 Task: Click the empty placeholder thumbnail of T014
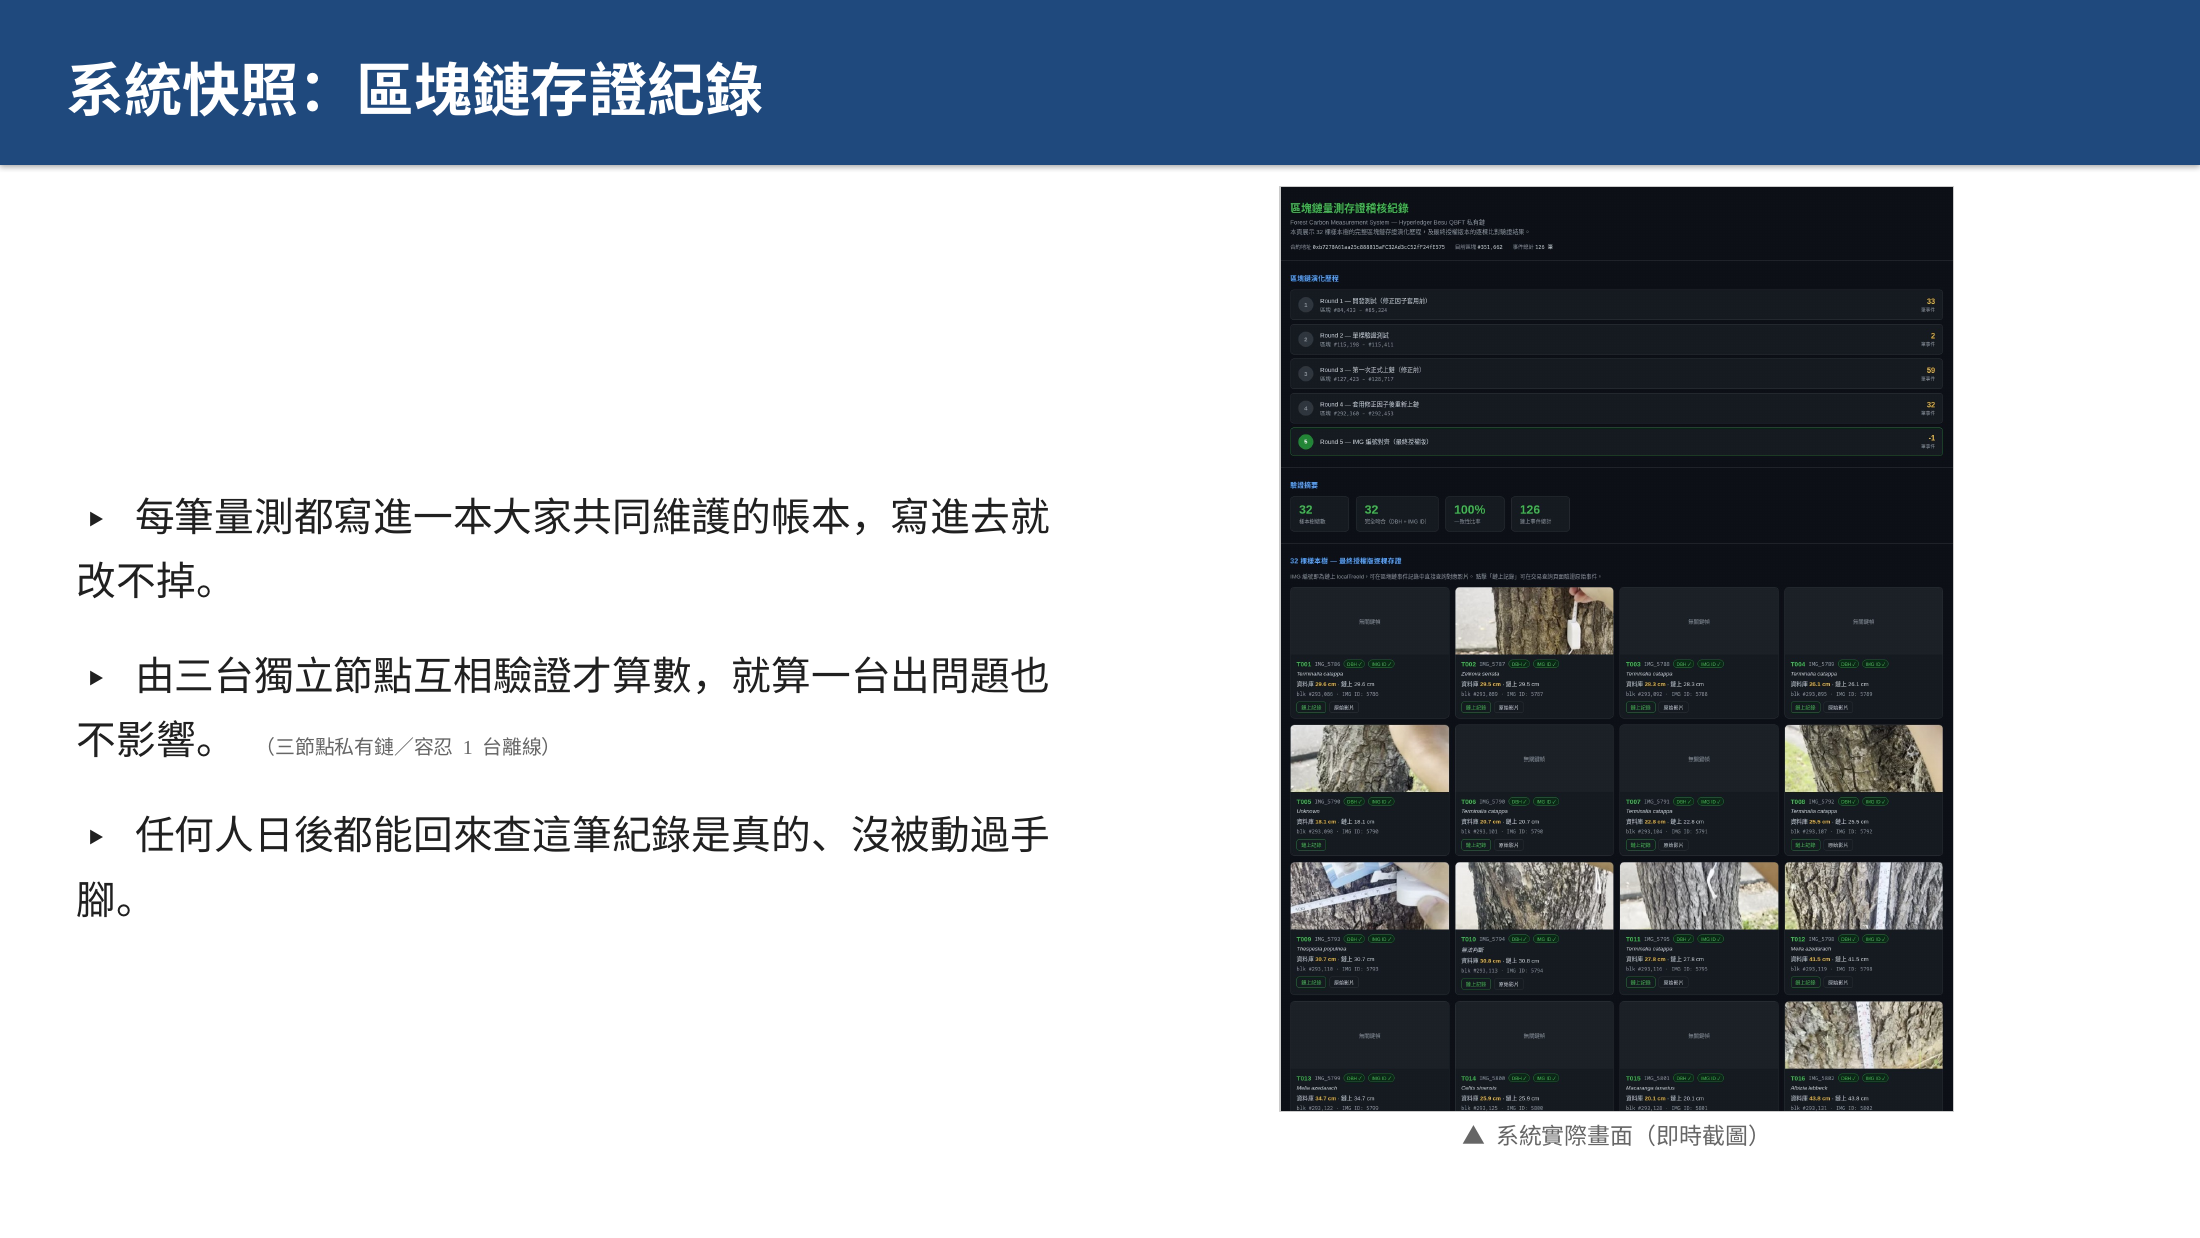click(1534, 1035)
